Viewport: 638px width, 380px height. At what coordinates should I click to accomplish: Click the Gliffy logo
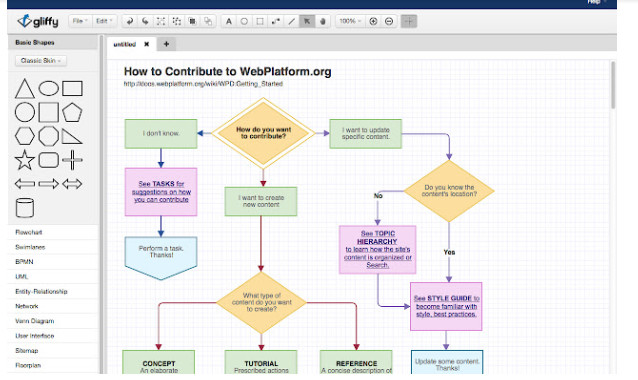(x=38, y=21)
